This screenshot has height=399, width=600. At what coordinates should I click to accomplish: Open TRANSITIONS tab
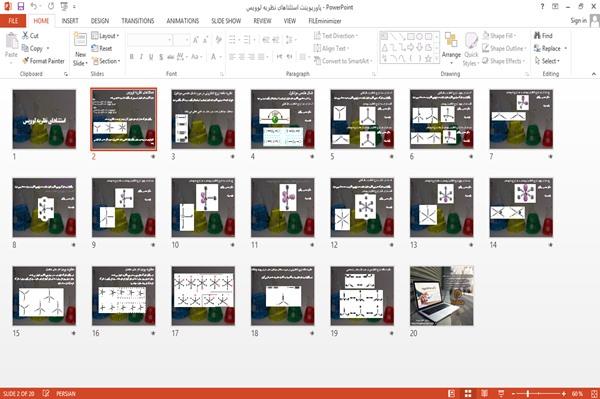tap(138, 21)
